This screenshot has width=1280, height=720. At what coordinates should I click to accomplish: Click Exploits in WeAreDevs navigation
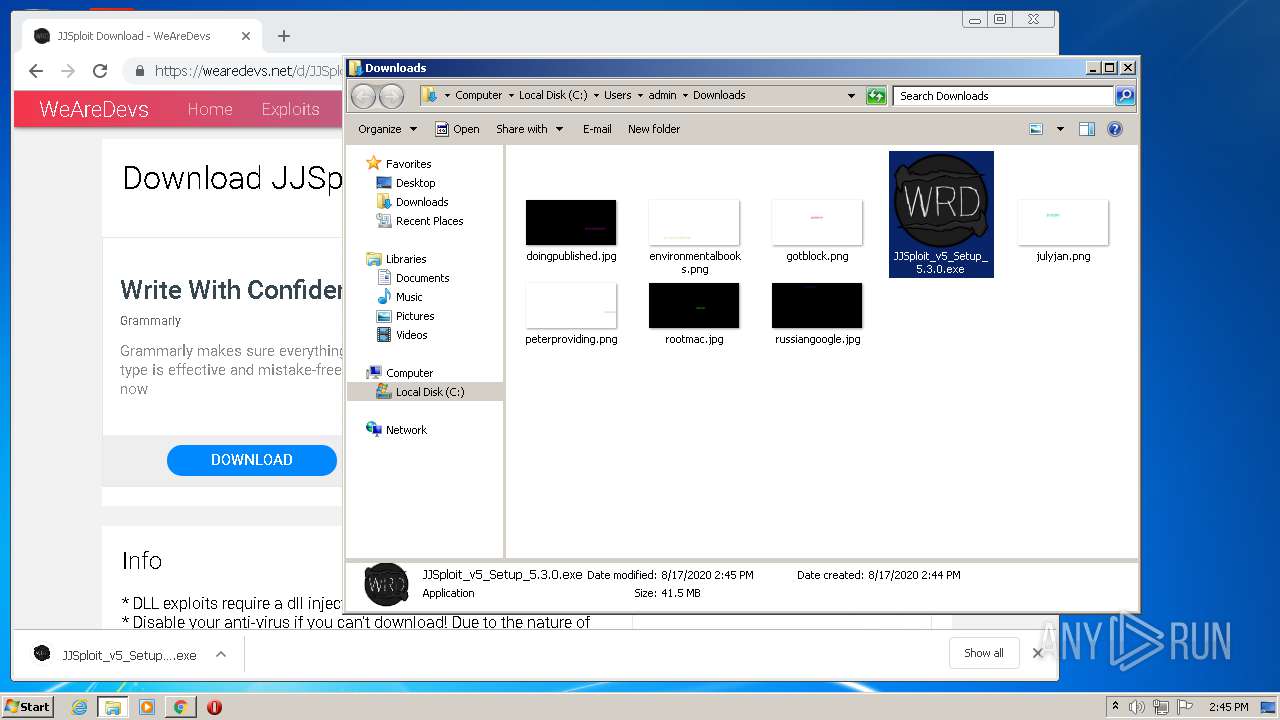click(290, 109)
